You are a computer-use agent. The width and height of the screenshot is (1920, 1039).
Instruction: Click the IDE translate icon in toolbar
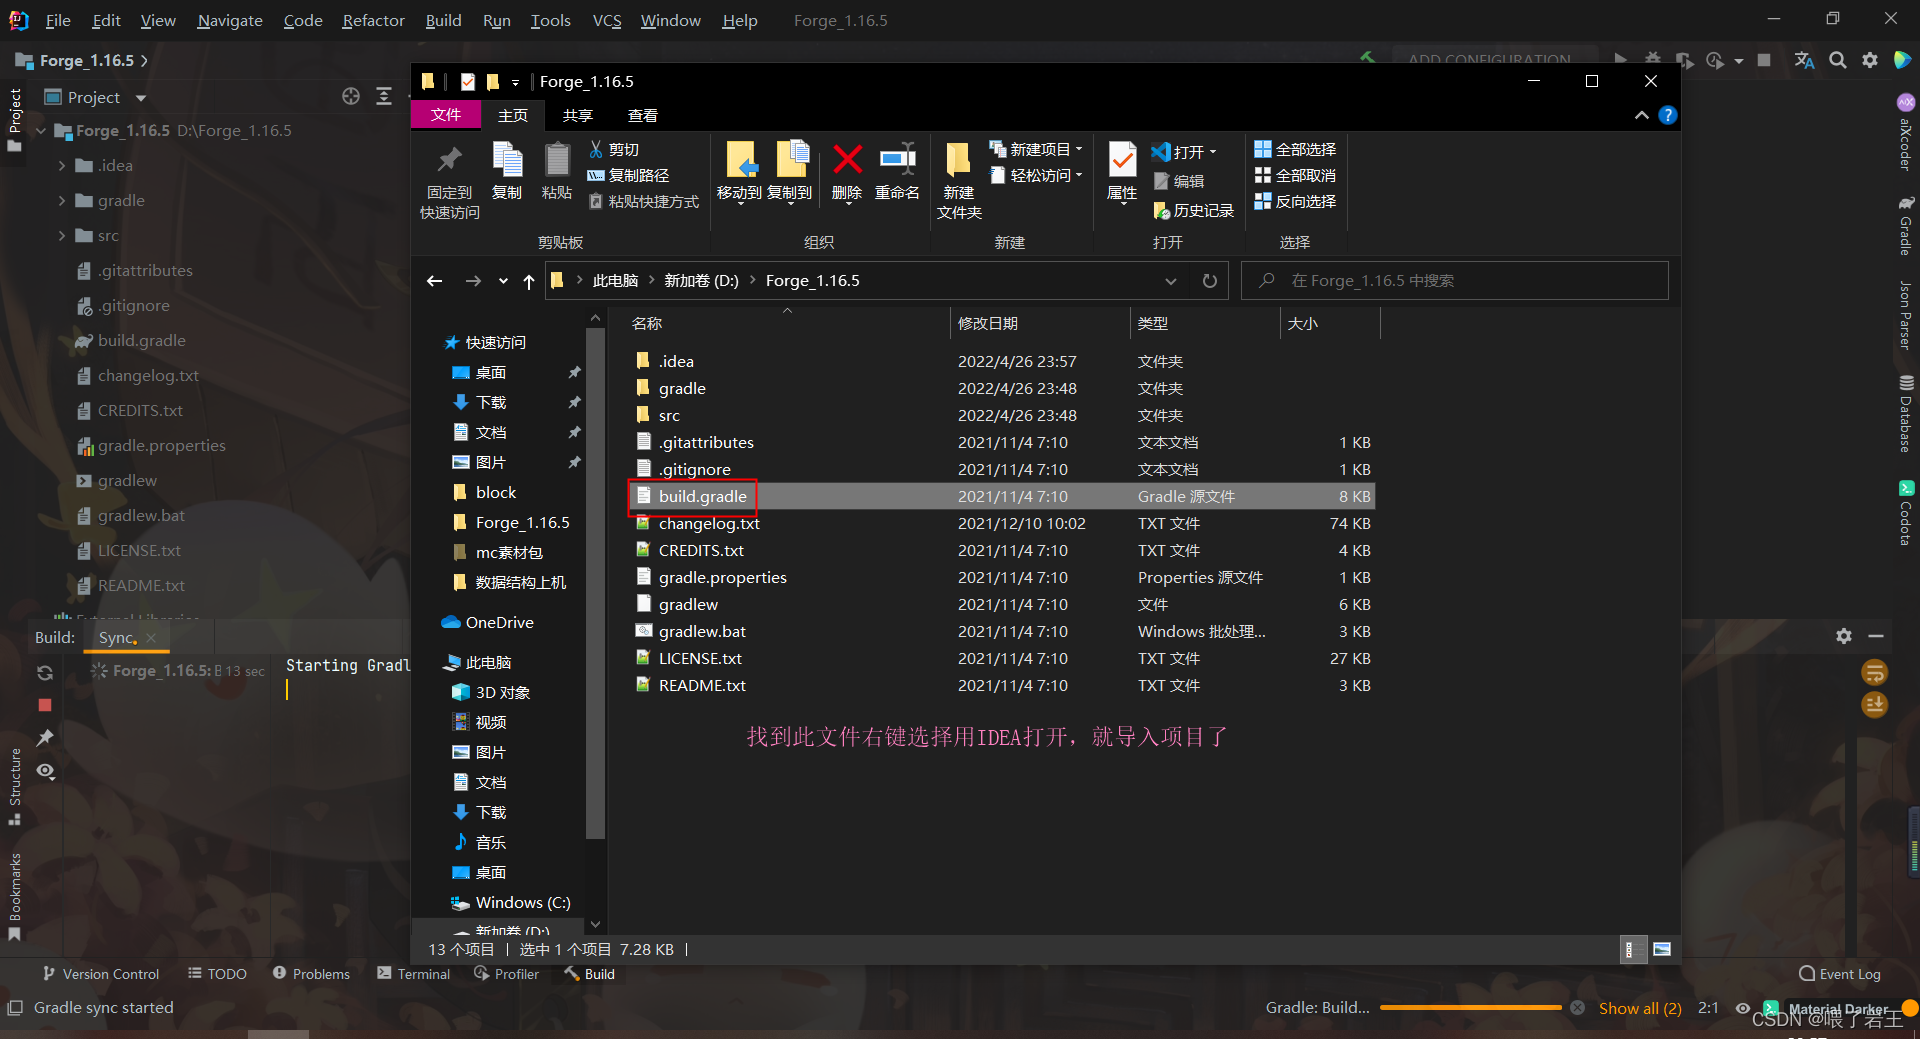(x=1804, y=60)
